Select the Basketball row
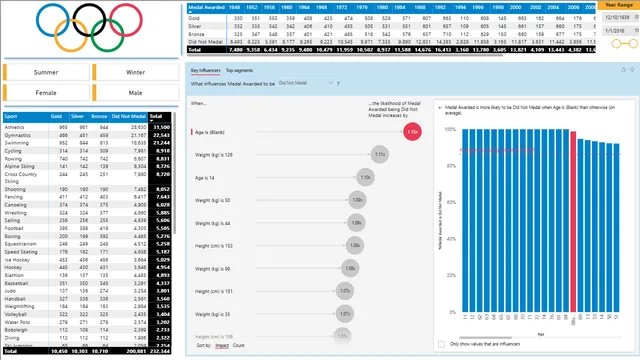The width and height of the screenshot is (640, 360). (x=87, y=283)
